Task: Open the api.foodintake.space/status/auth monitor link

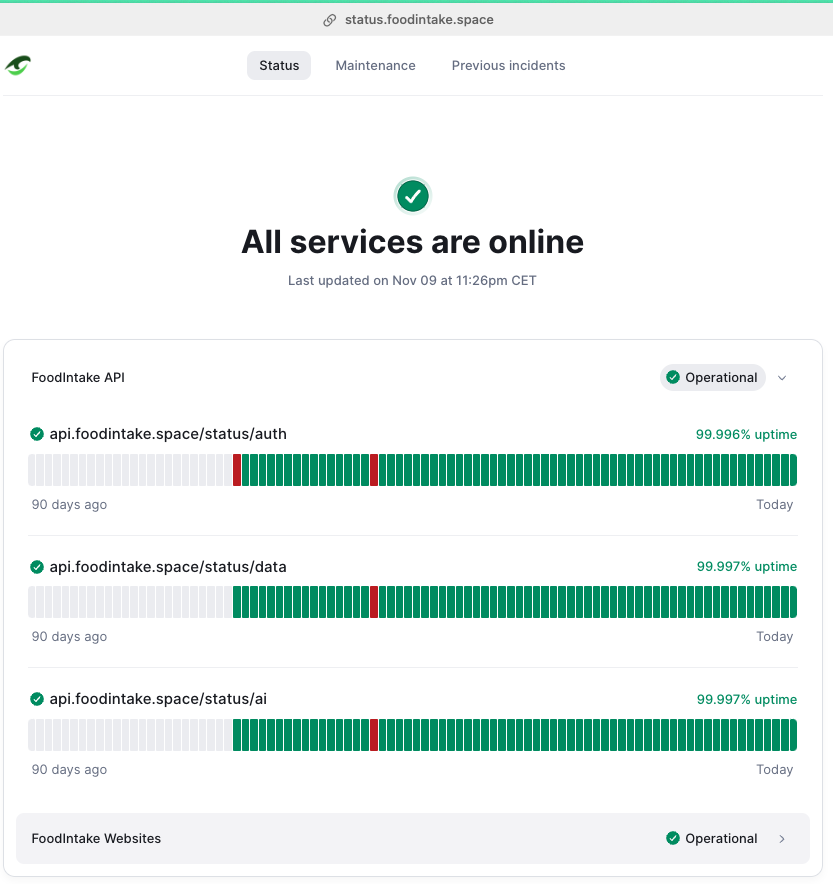Action: (x=168, y=434)
